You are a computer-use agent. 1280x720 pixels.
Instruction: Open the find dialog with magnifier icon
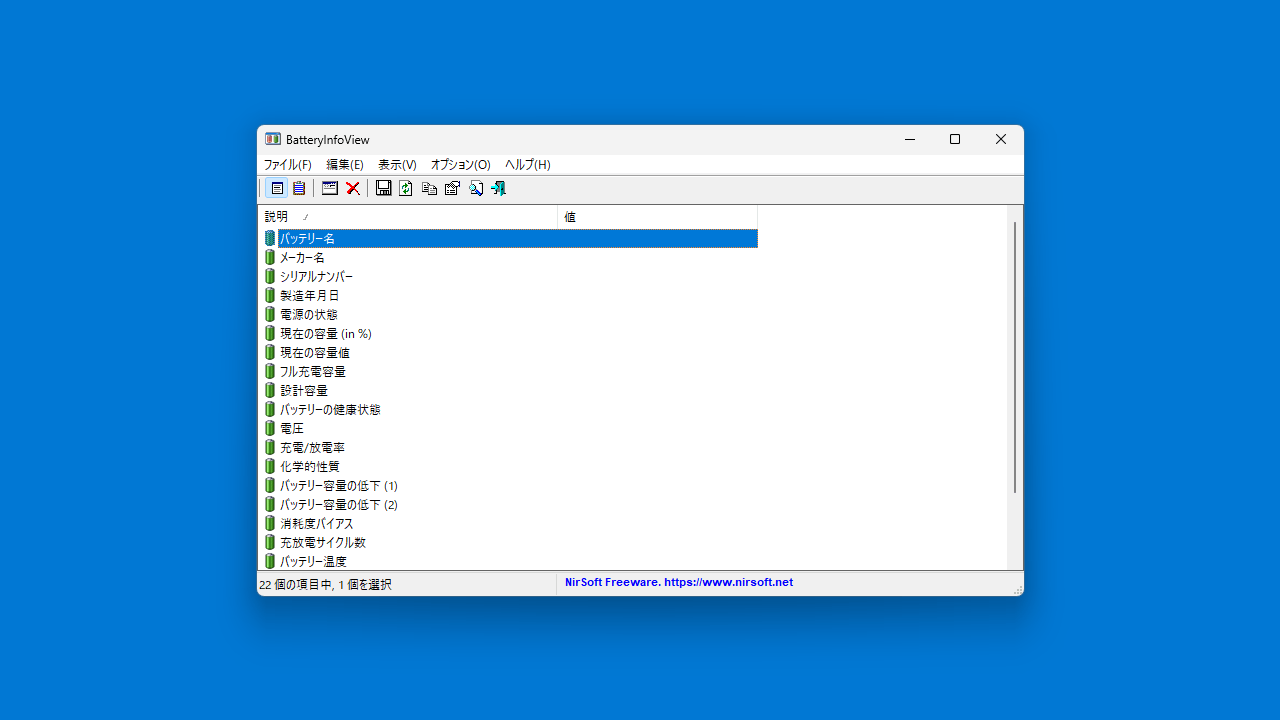475,188
